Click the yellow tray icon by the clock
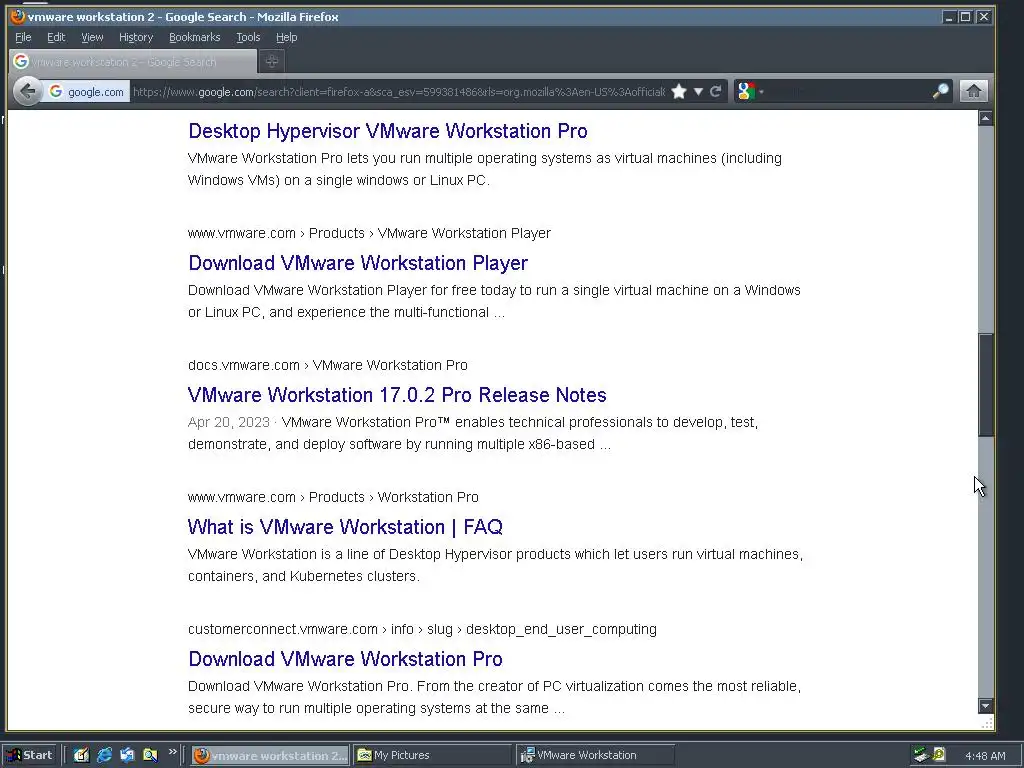The width and height of the screenshot is (1024, 768). click(x=939, y=754)
